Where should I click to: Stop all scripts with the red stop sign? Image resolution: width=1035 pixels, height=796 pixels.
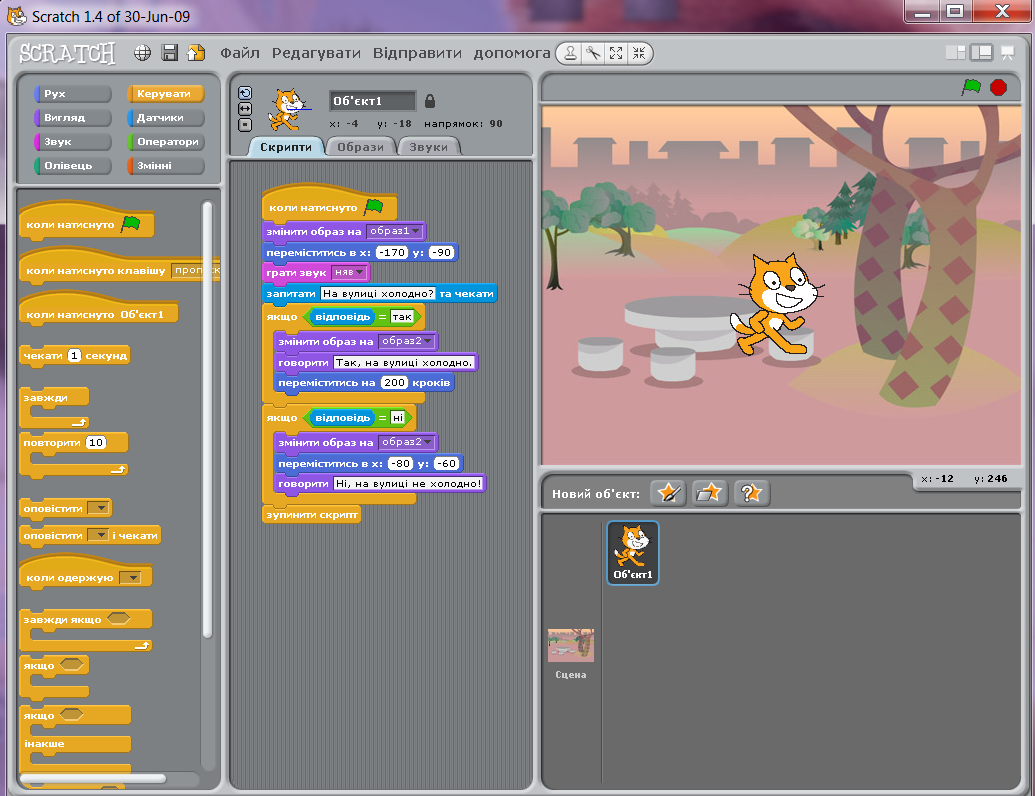(x=998, y=88)
